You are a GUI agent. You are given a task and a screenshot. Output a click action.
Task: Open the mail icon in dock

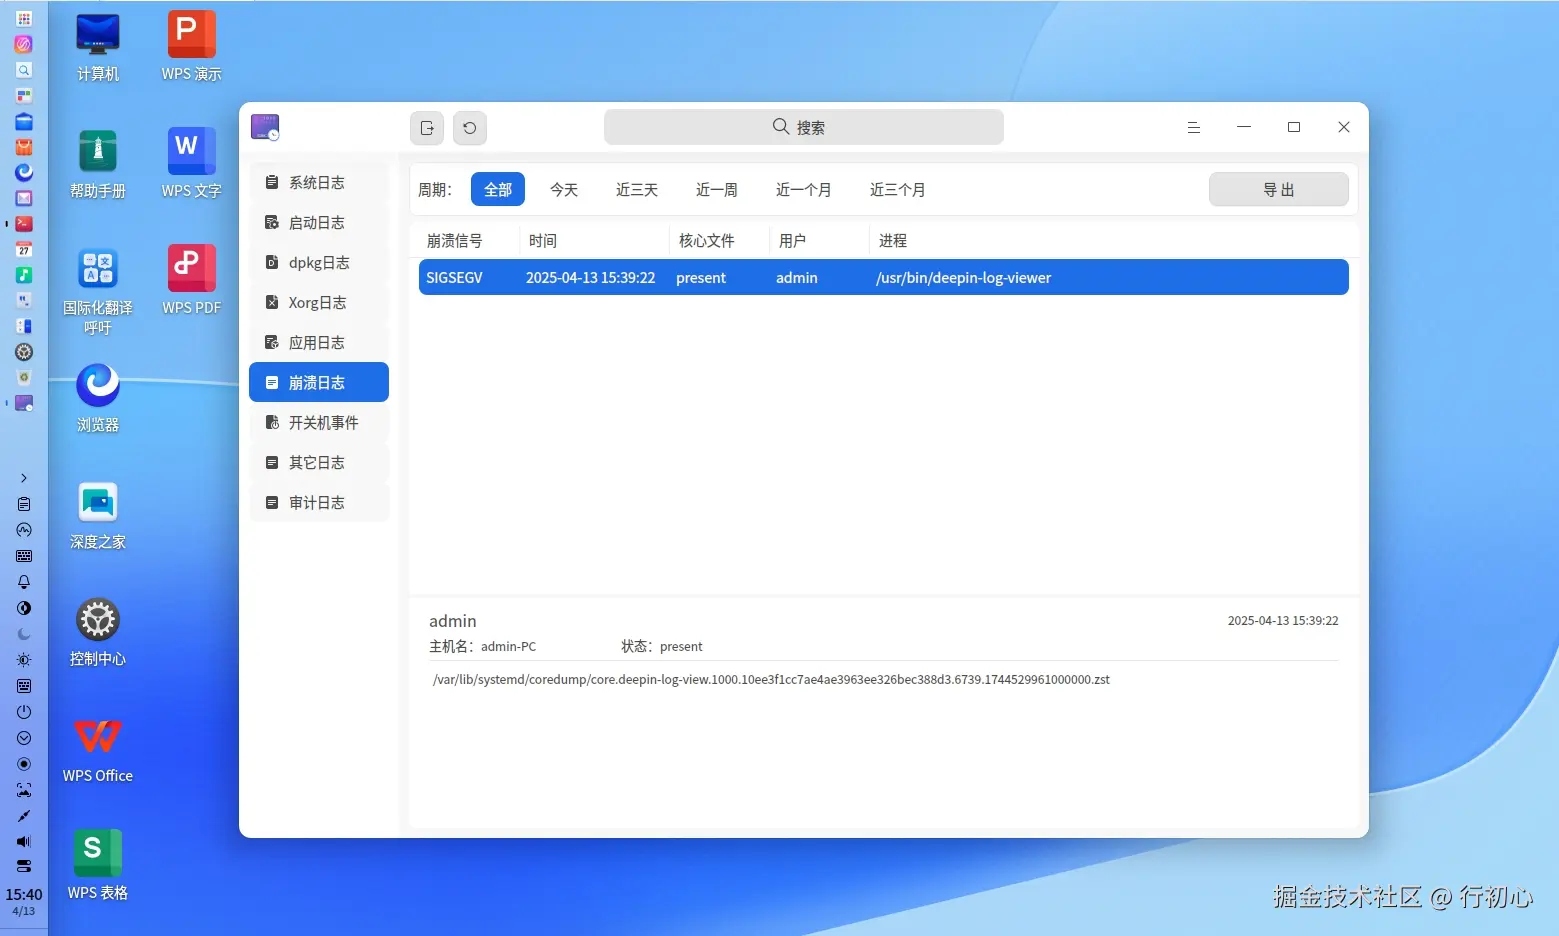24,198
